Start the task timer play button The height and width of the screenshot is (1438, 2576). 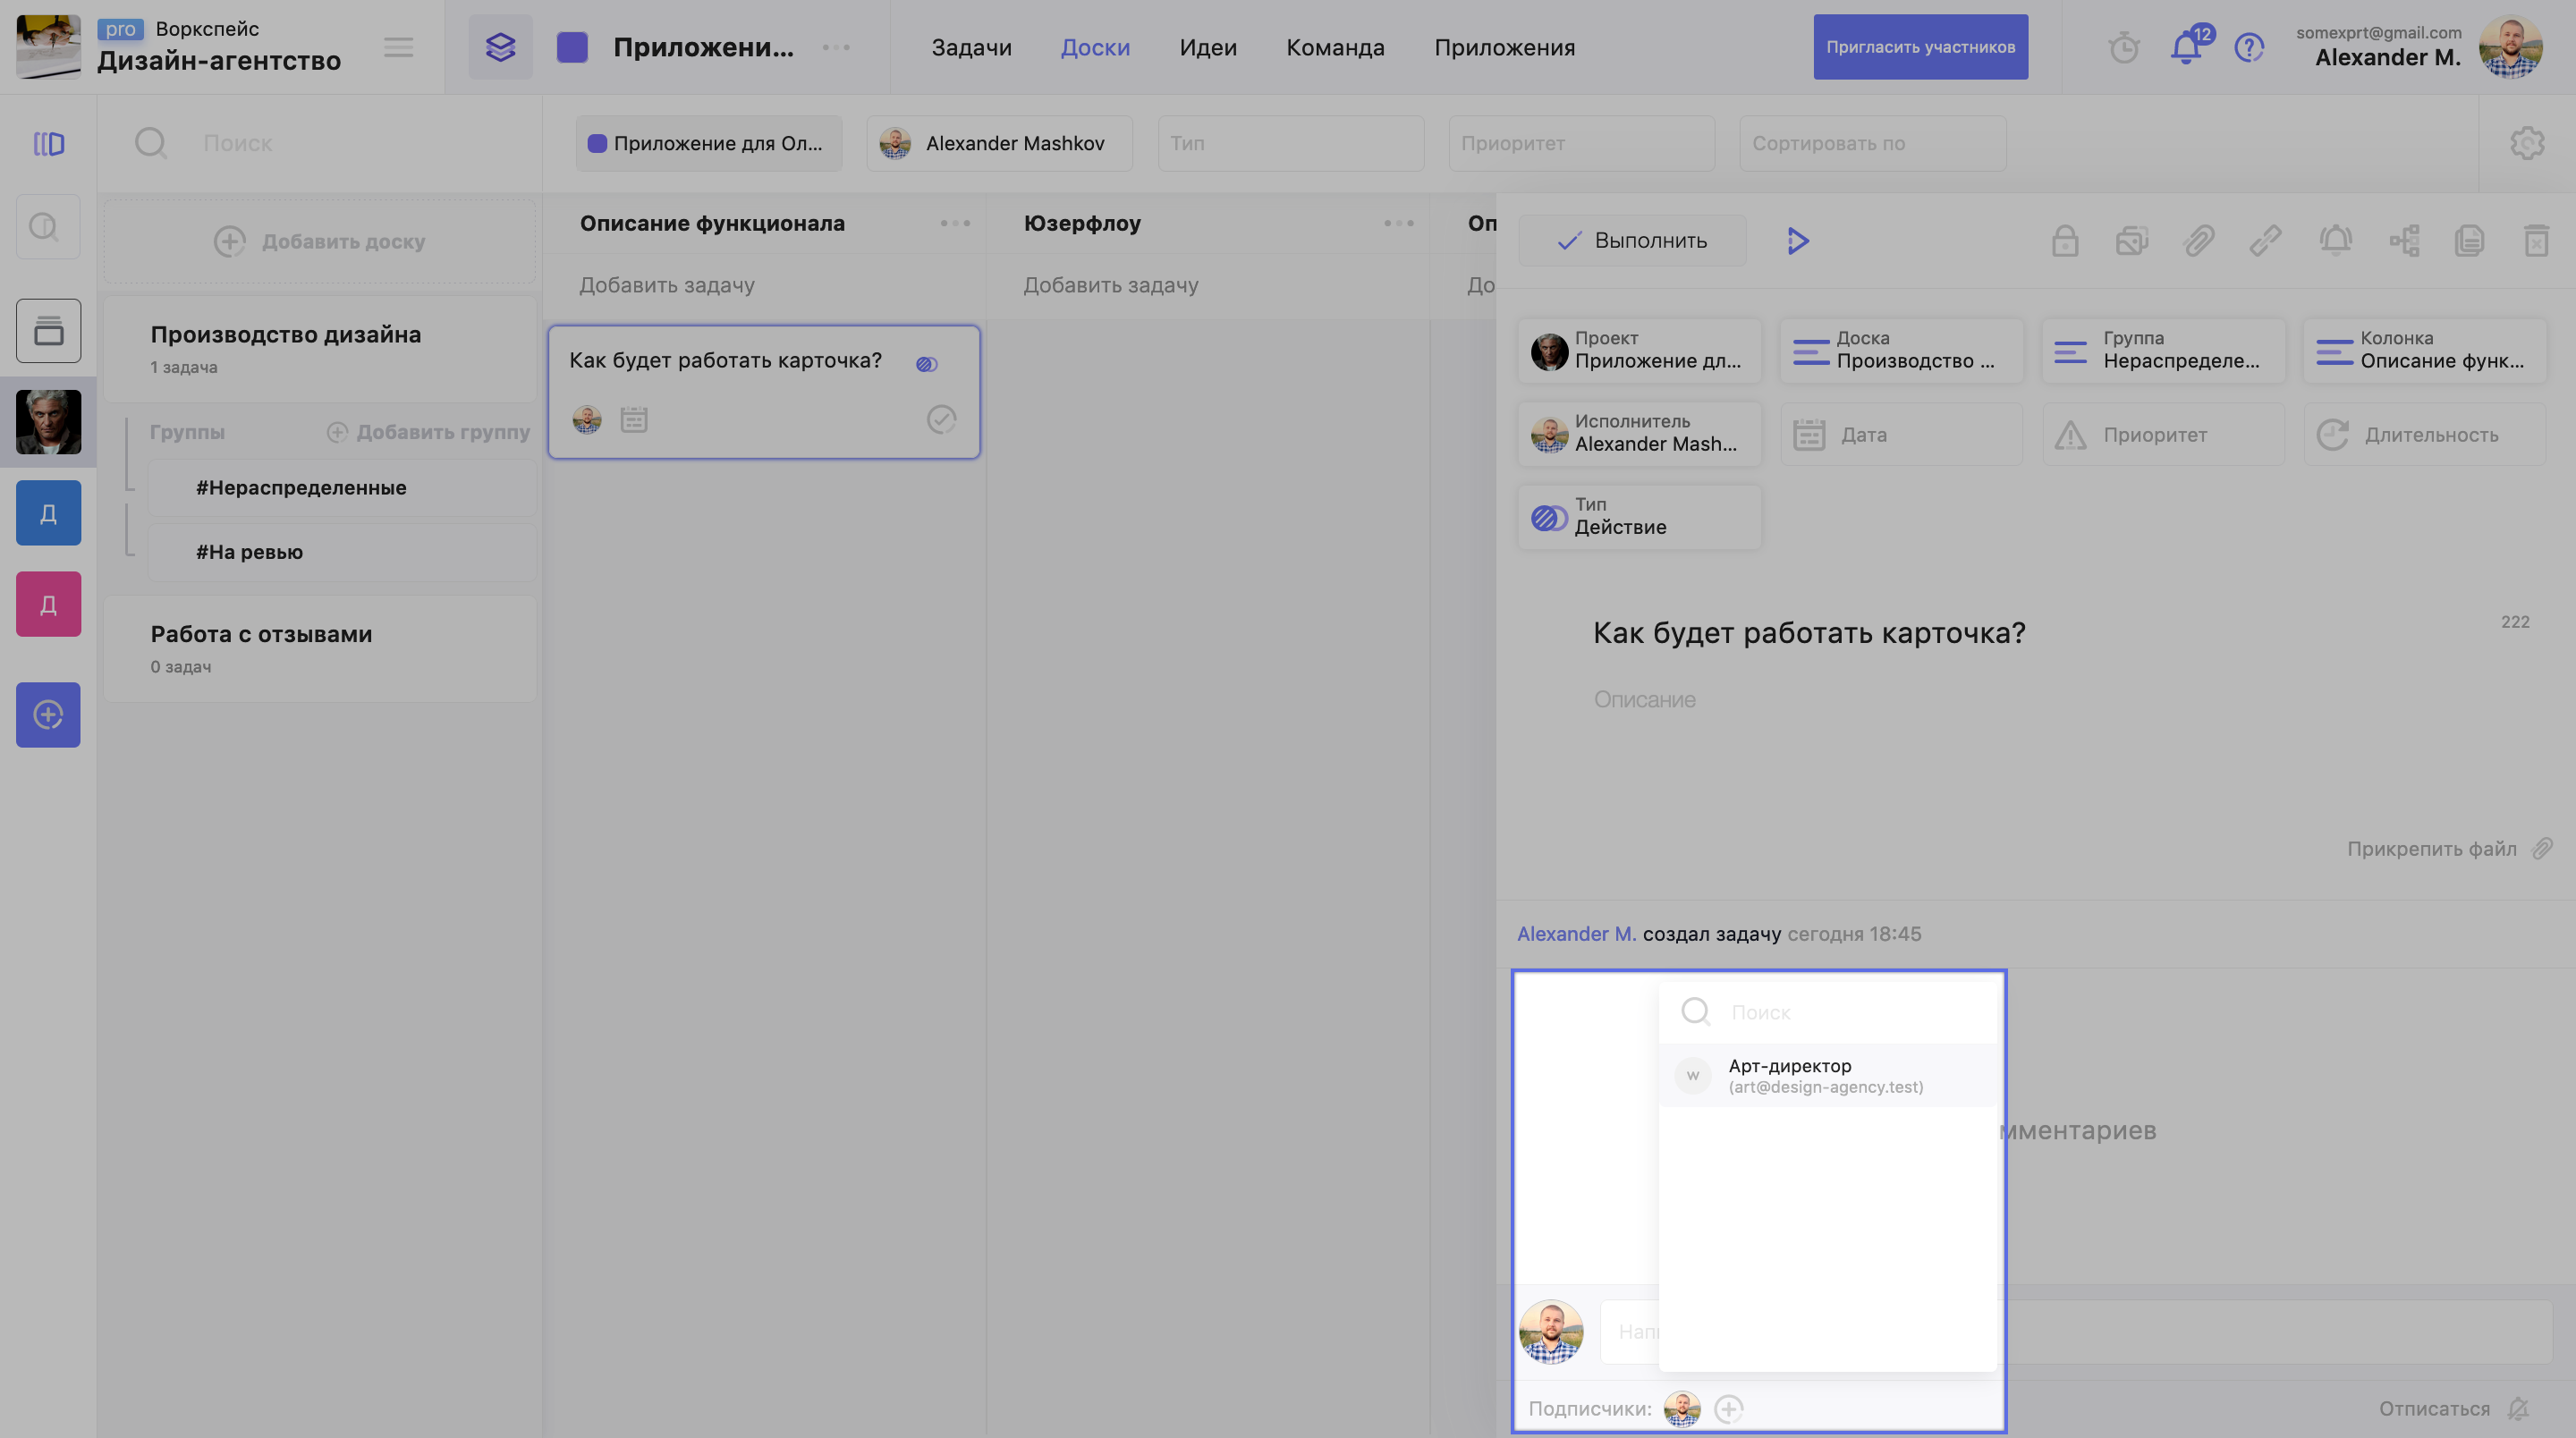point(1797,241)
